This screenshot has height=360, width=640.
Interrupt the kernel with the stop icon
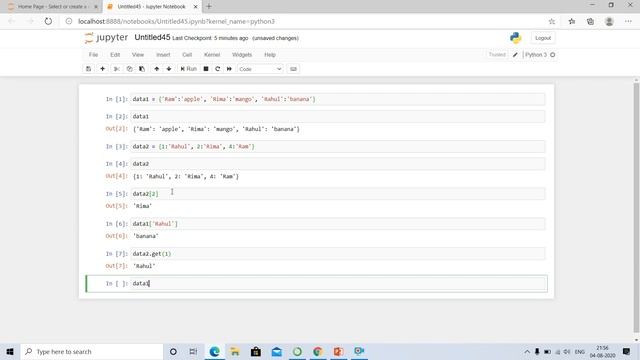click(x=206, y=69)
